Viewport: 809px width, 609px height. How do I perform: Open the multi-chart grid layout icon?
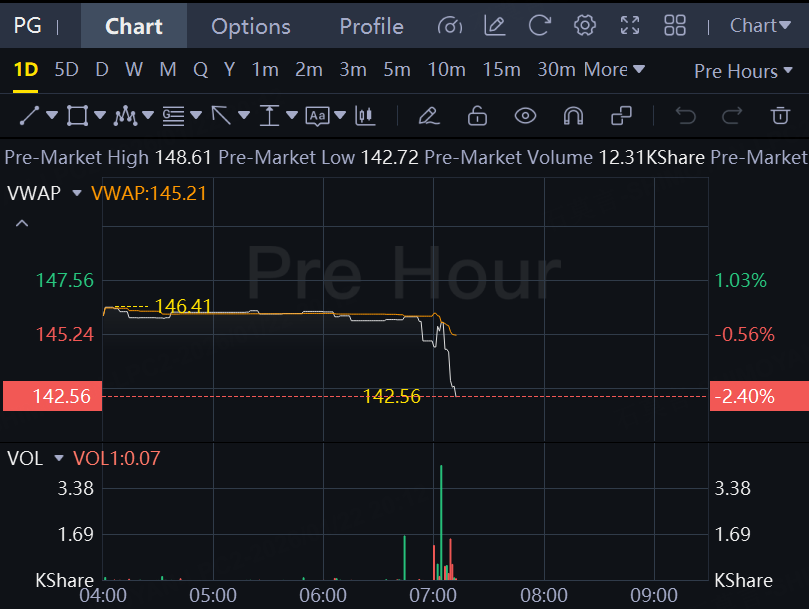click(674, 25)
